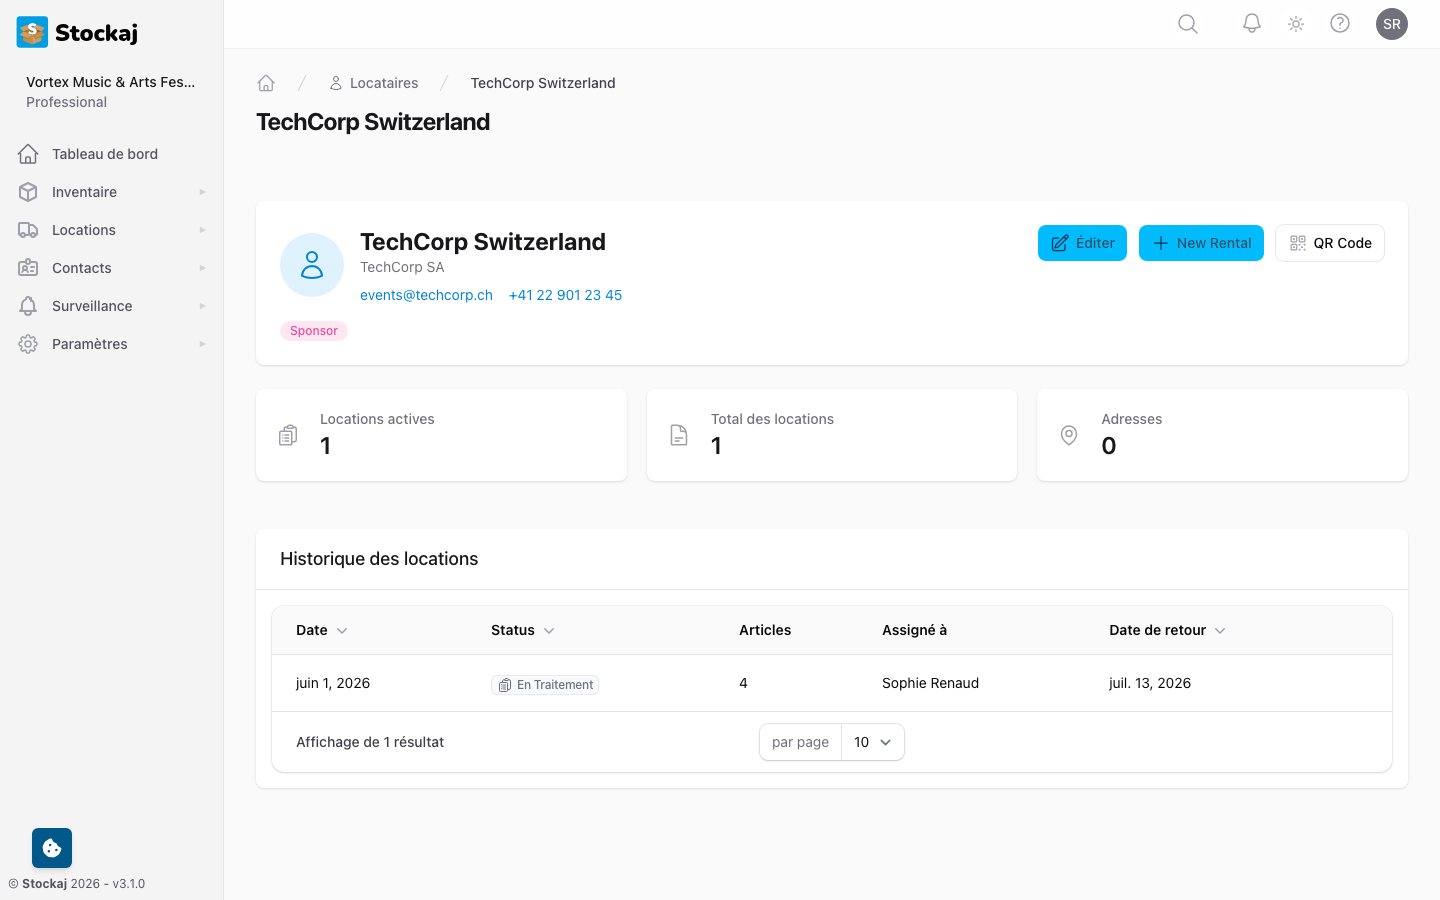Open the QR Code button
This screenshot has height=900, width=1440.
(x=1329, y=243)
